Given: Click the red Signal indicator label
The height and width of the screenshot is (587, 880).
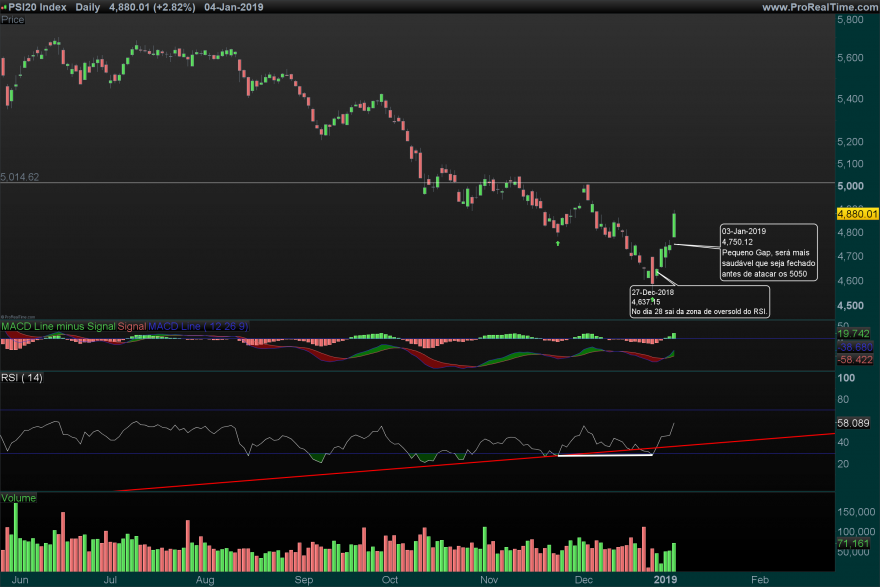Looking at the screenshot, I should pos(132,326).
